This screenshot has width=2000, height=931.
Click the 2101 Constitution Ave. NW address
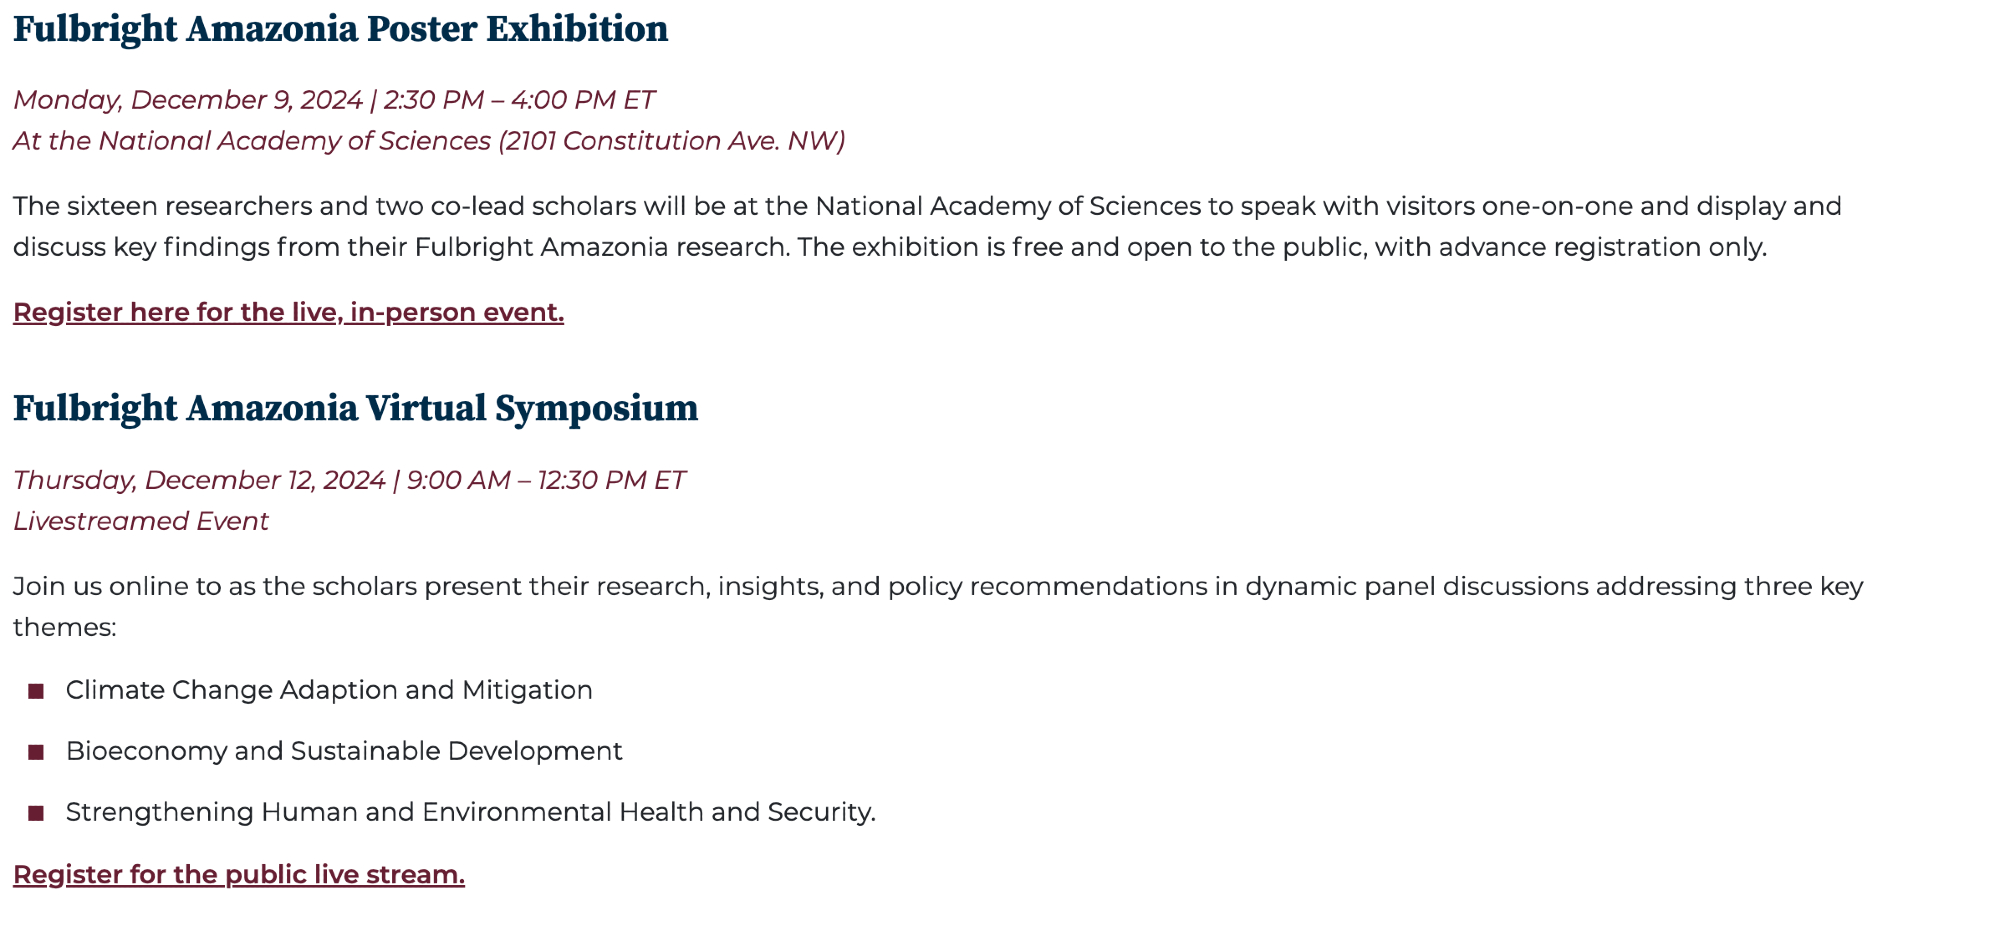point(671,141)
